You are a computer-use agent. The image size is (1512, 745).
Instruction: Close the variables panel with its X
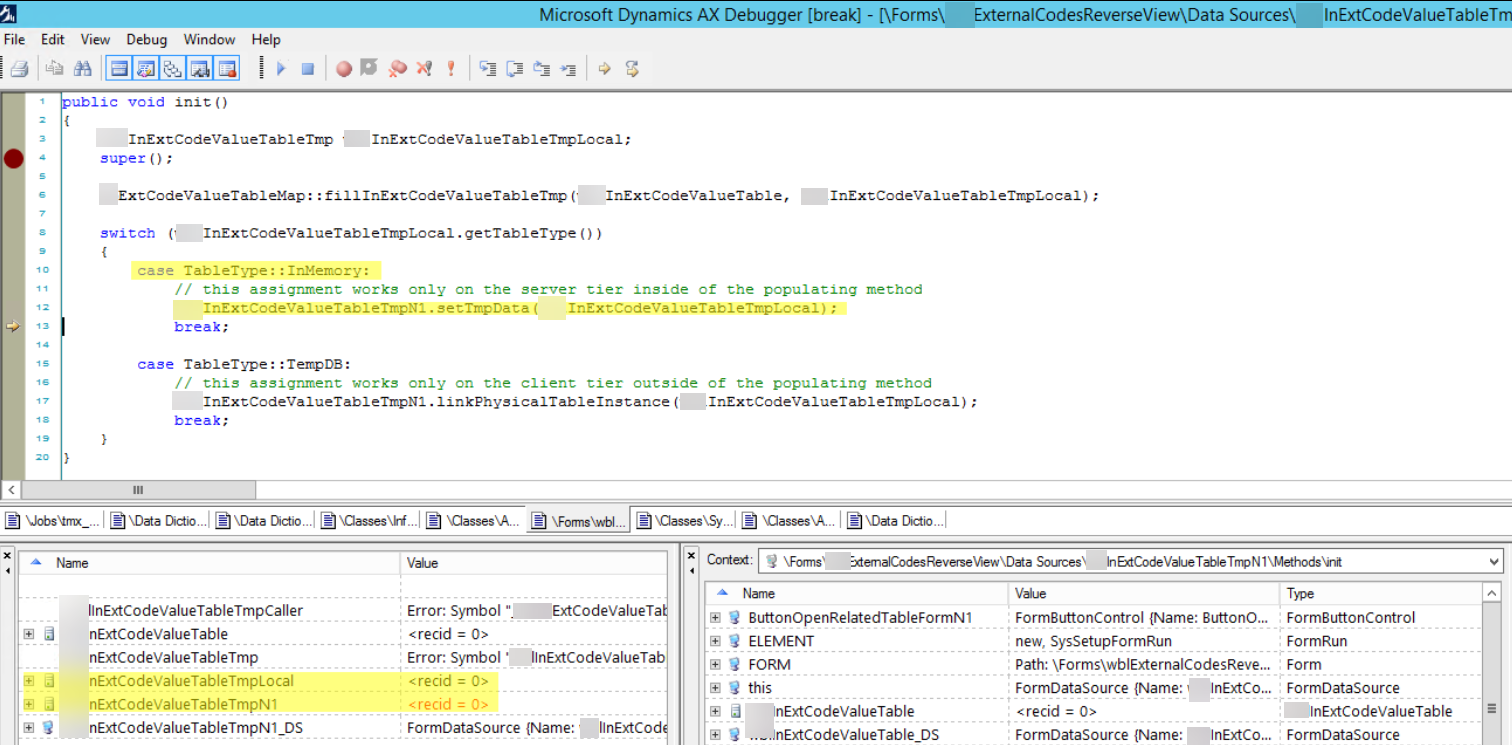tap(692, 553)
